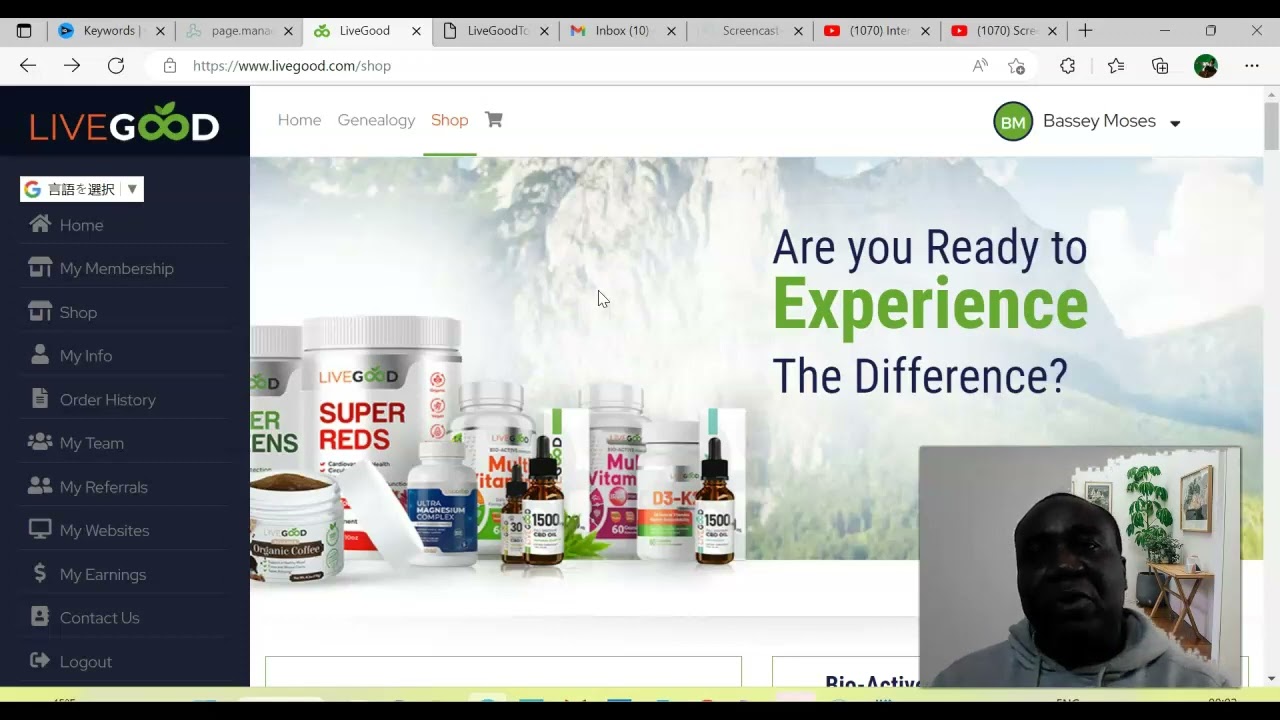The image size is (1280, 720).
Task: Click the Home house icon in sidebar
Action: tap(40, 224)
